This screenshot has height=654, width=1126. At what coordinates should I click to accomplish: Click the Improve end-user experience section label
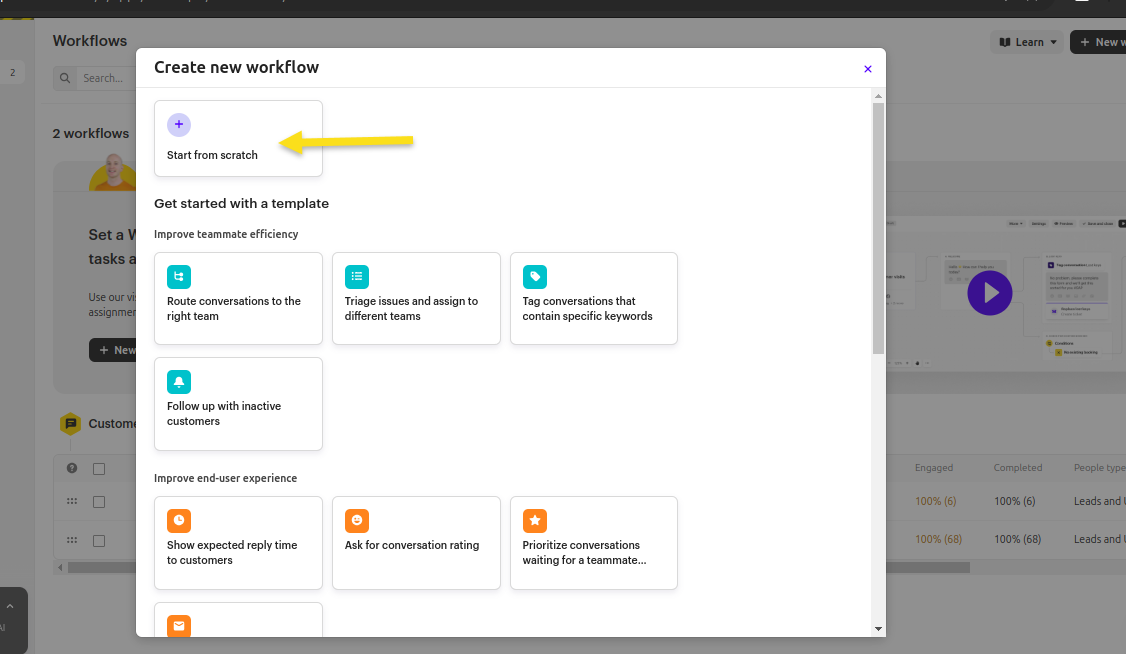click(x=225, y=478)
